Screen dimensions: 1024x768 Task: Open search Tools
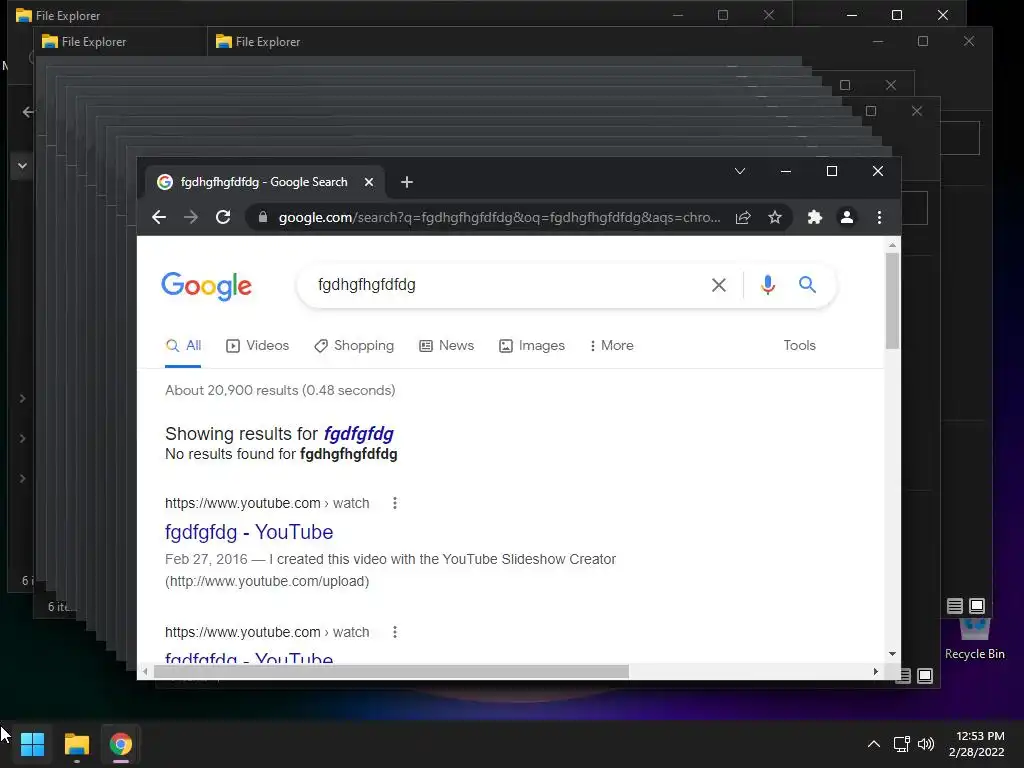click(x=799, y=345)
